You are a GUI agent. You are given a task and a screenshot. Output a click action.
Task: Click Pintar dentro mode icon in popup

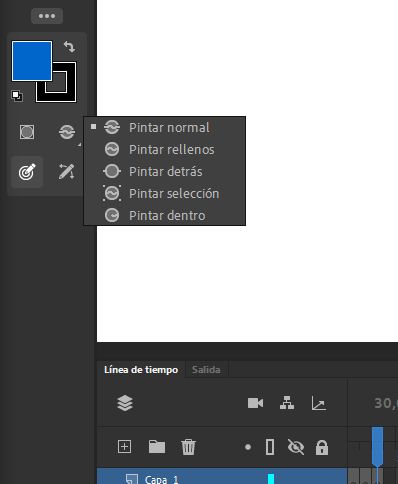(112, 215)
